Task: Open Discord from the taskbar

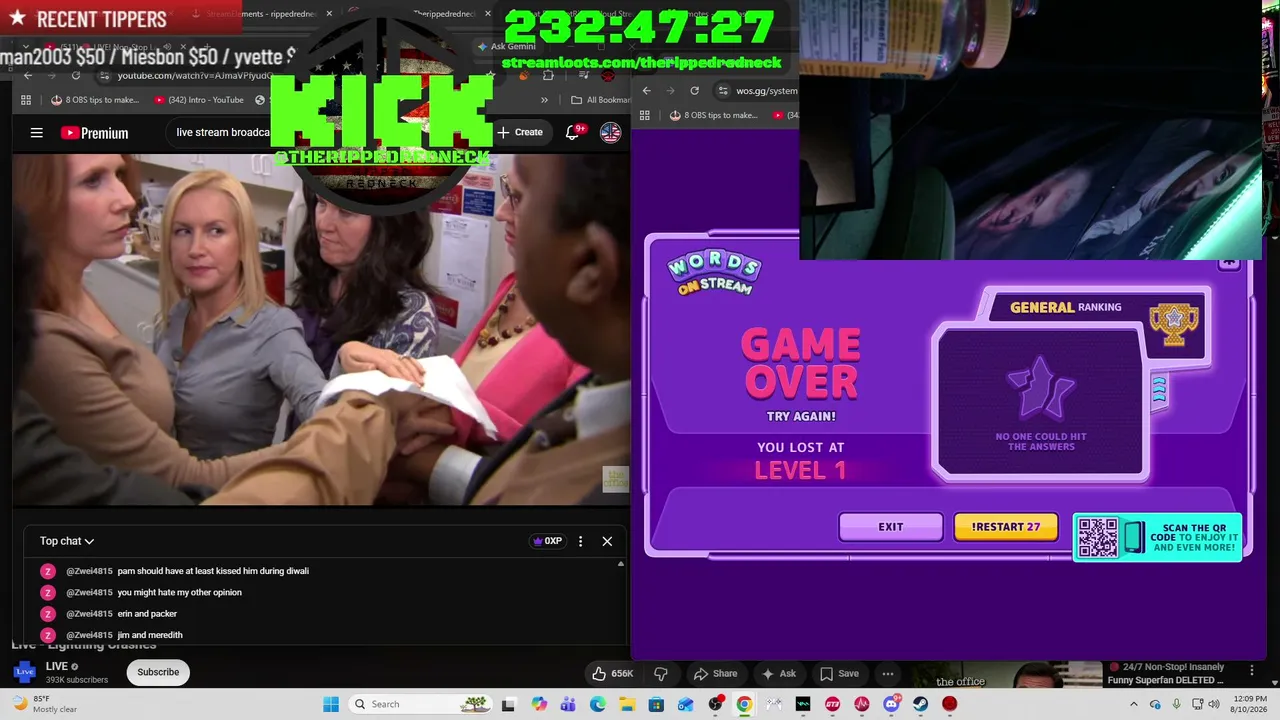Action: [x=891, y=704]
